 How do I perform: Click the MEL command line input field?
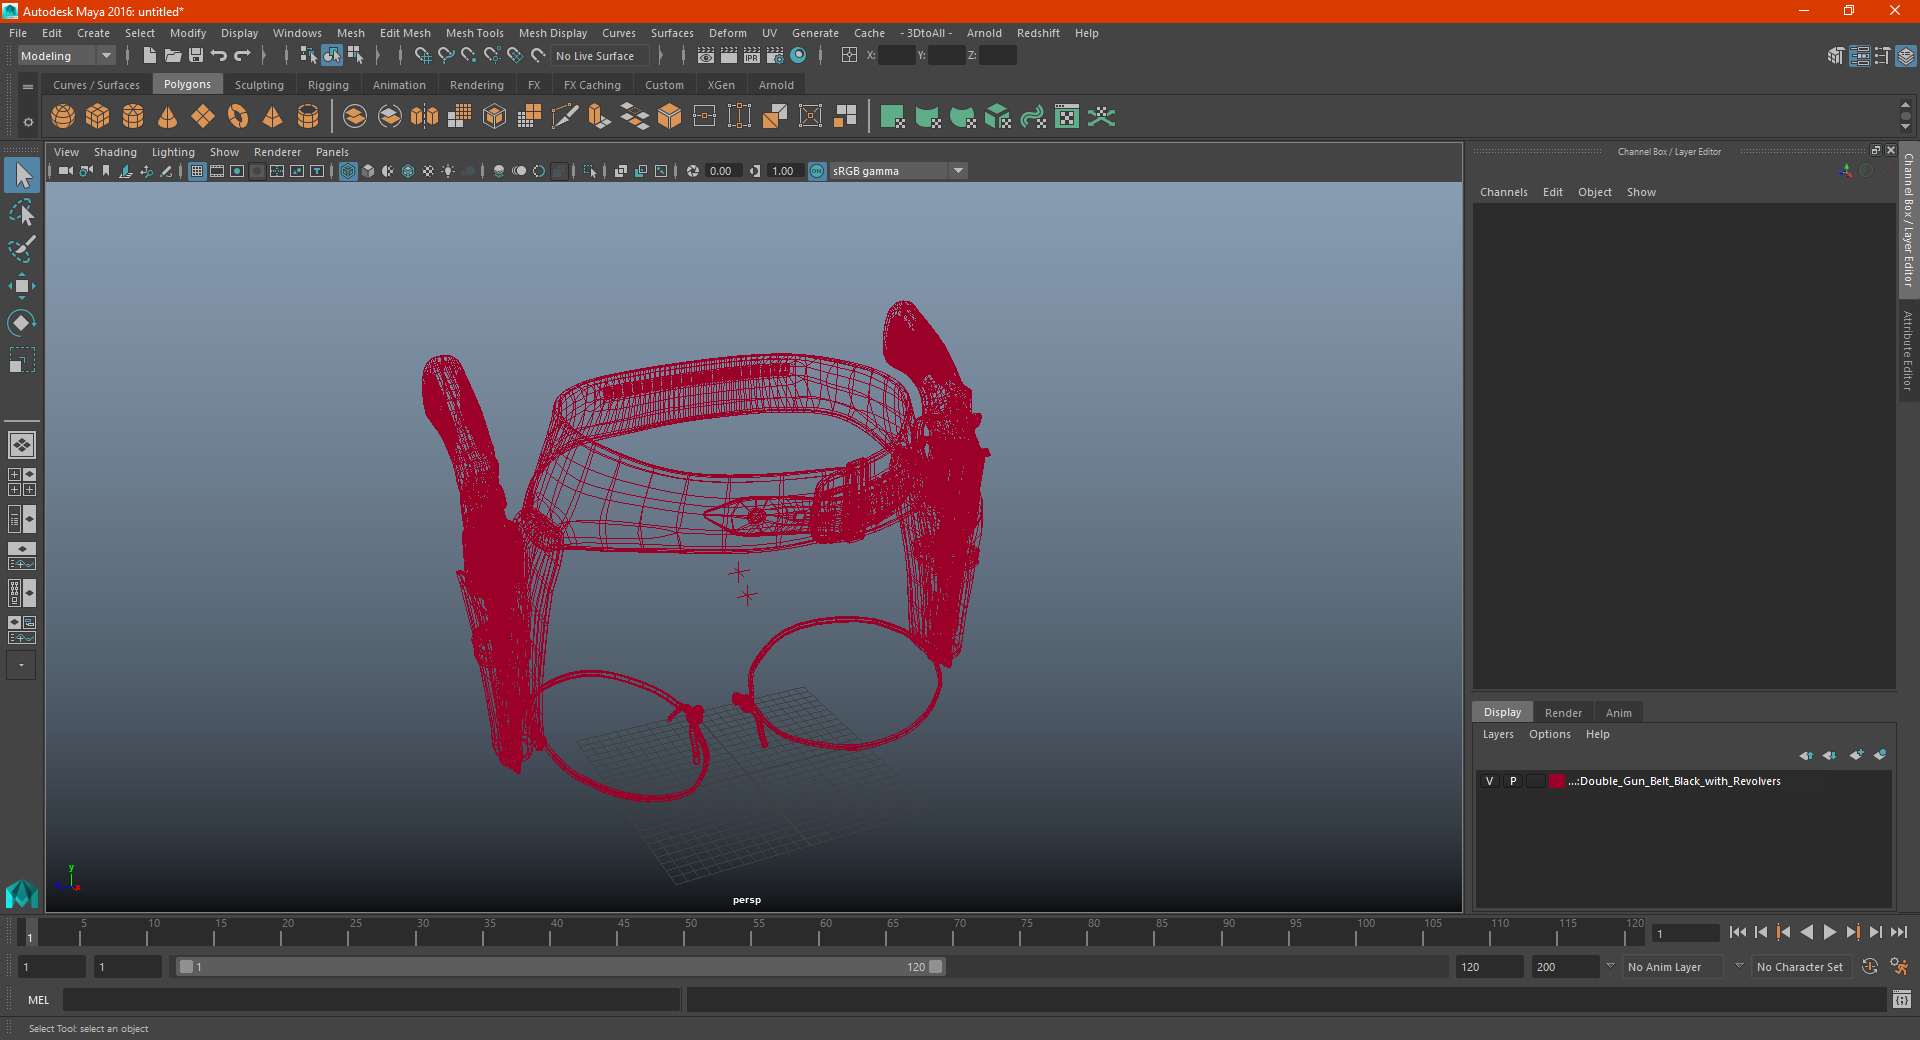371,1000
